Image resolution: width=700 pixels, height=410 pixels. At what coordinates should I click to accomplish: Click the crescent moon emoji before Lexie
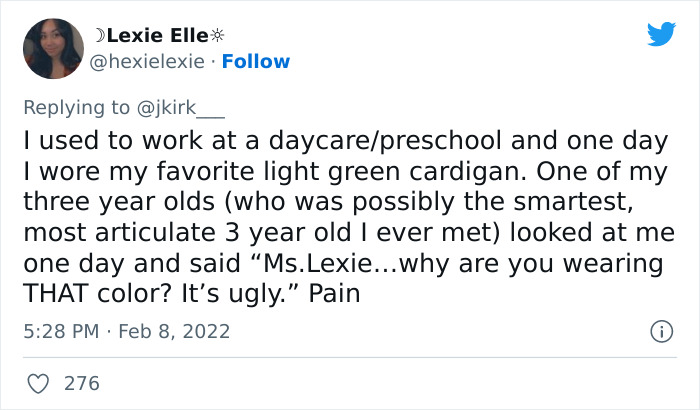pyautogui.click(x=98, y=34)
